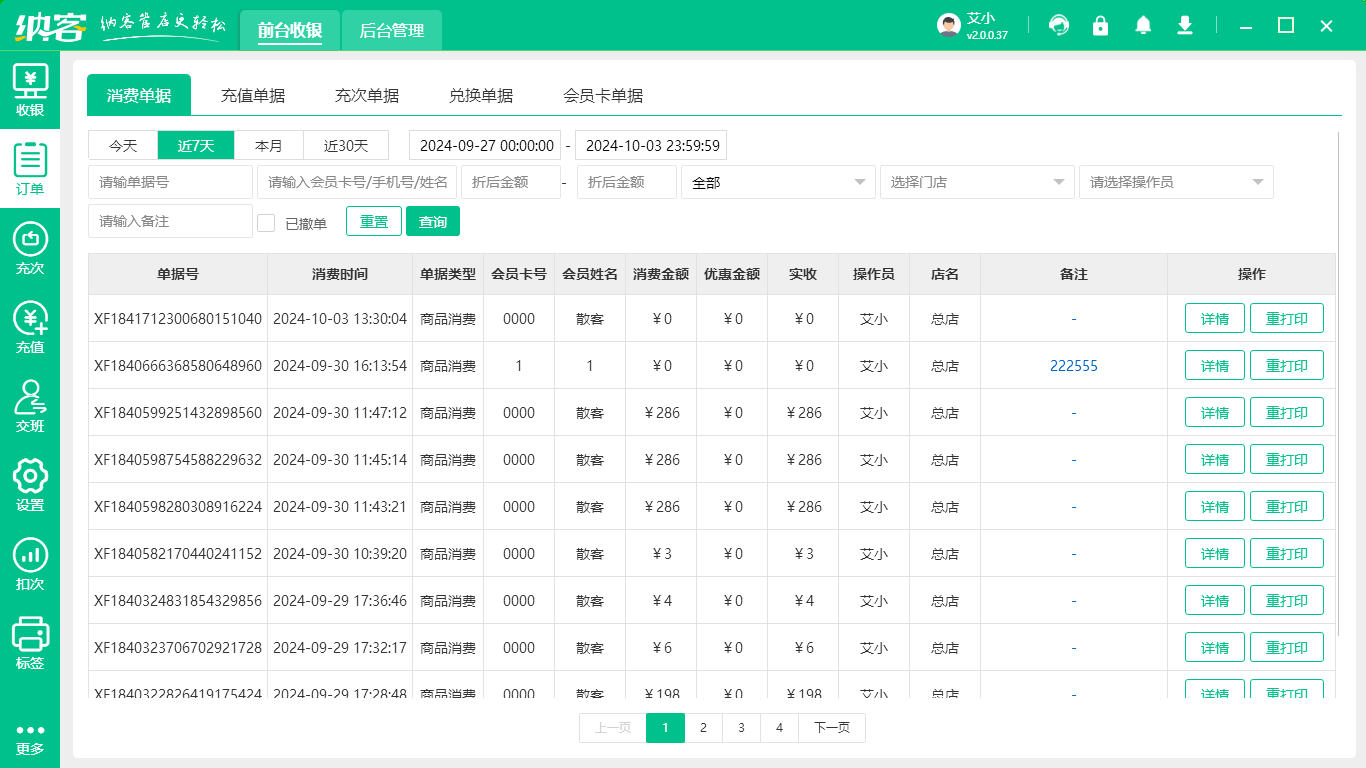
Task: Open the 后台管理 menu
Action: (x=391, y=31)
